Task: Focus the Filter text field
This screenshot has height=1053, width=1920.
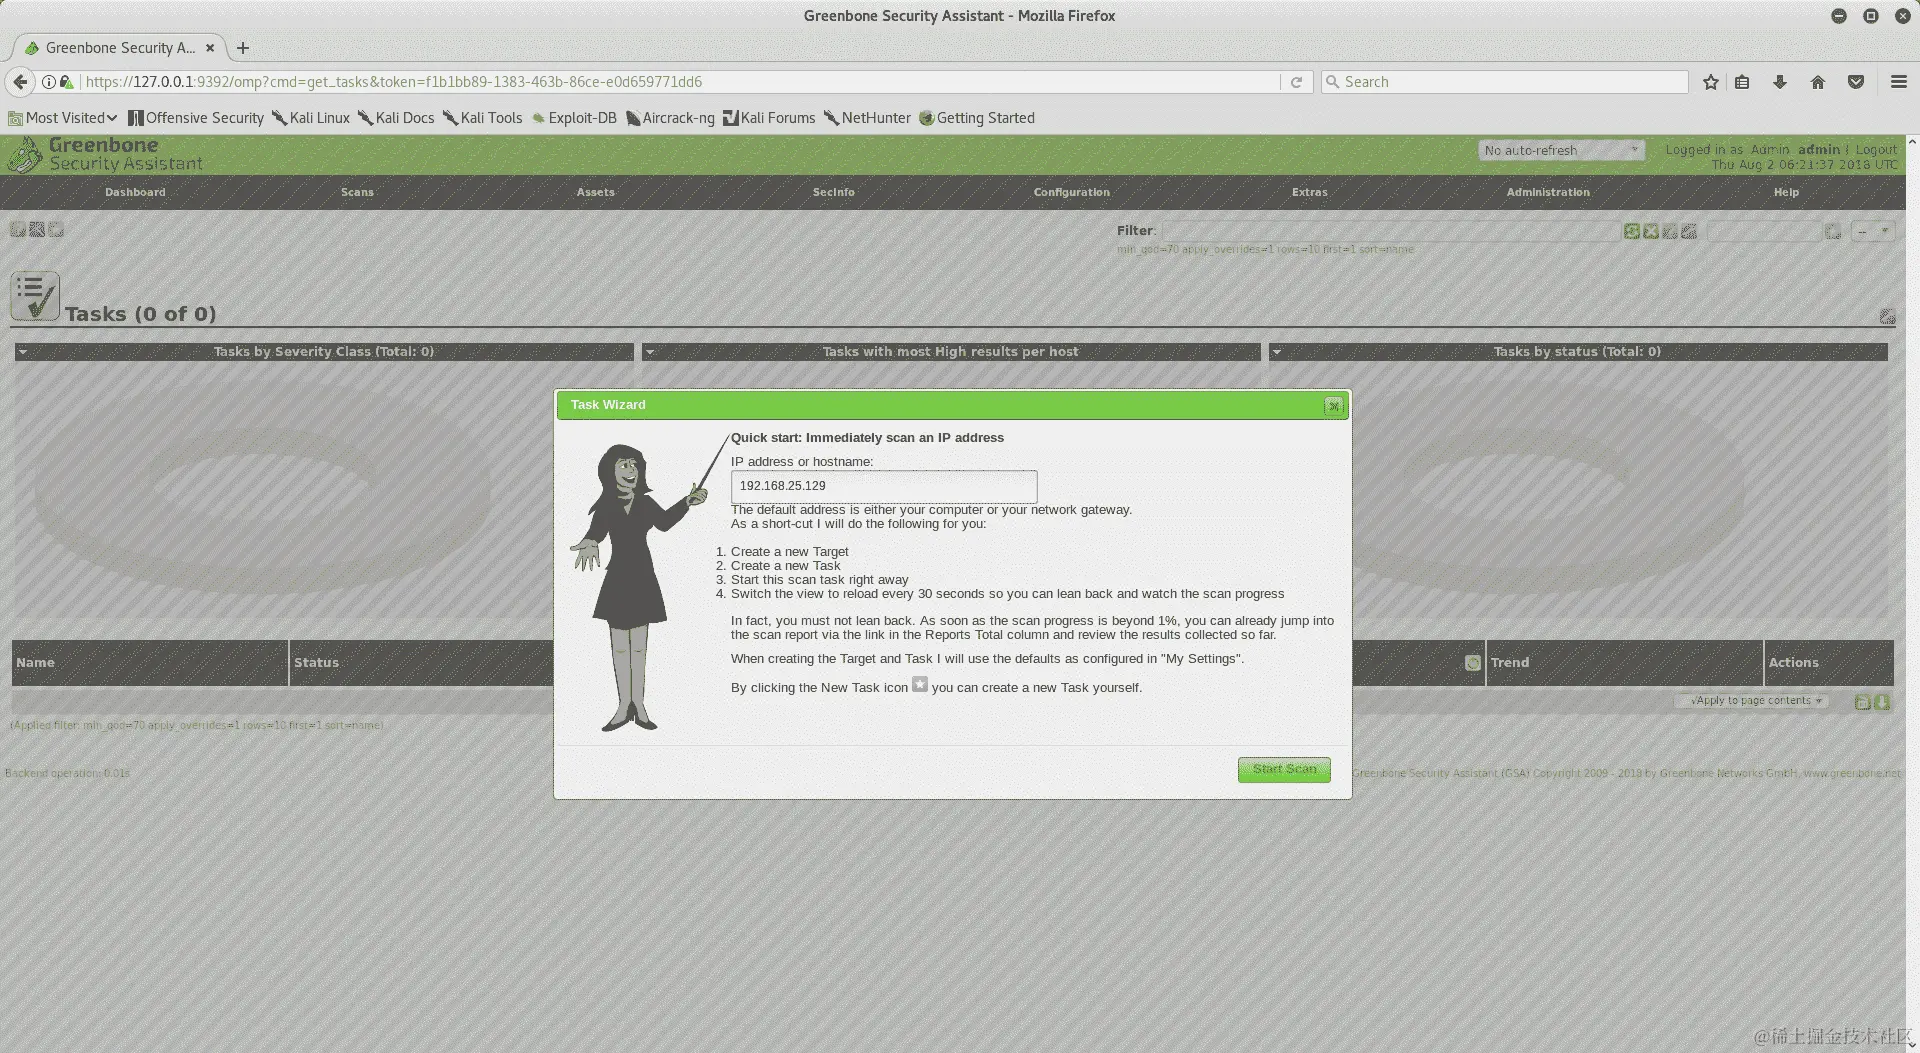Action: 1390,231
